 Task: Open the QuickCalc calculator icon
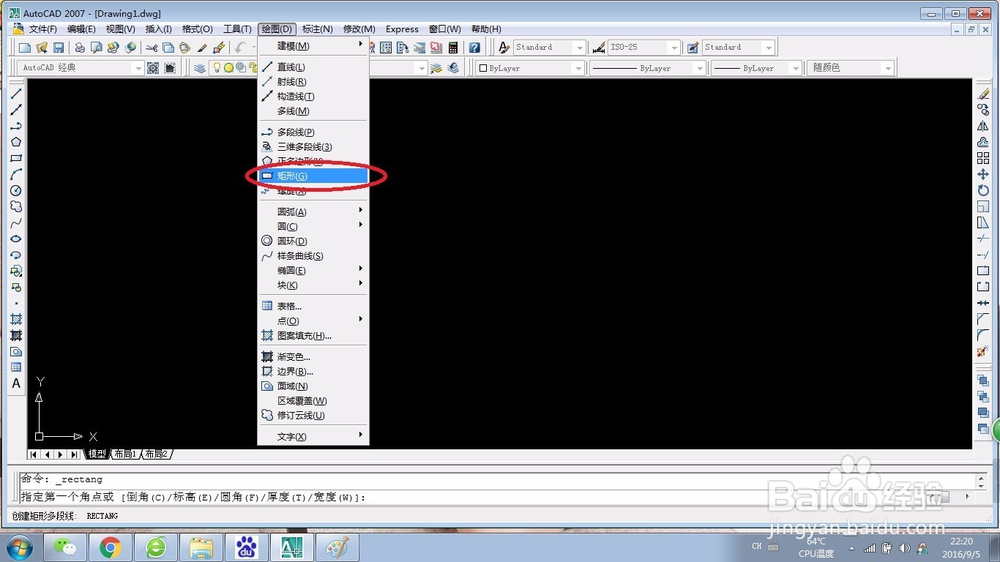453,47
